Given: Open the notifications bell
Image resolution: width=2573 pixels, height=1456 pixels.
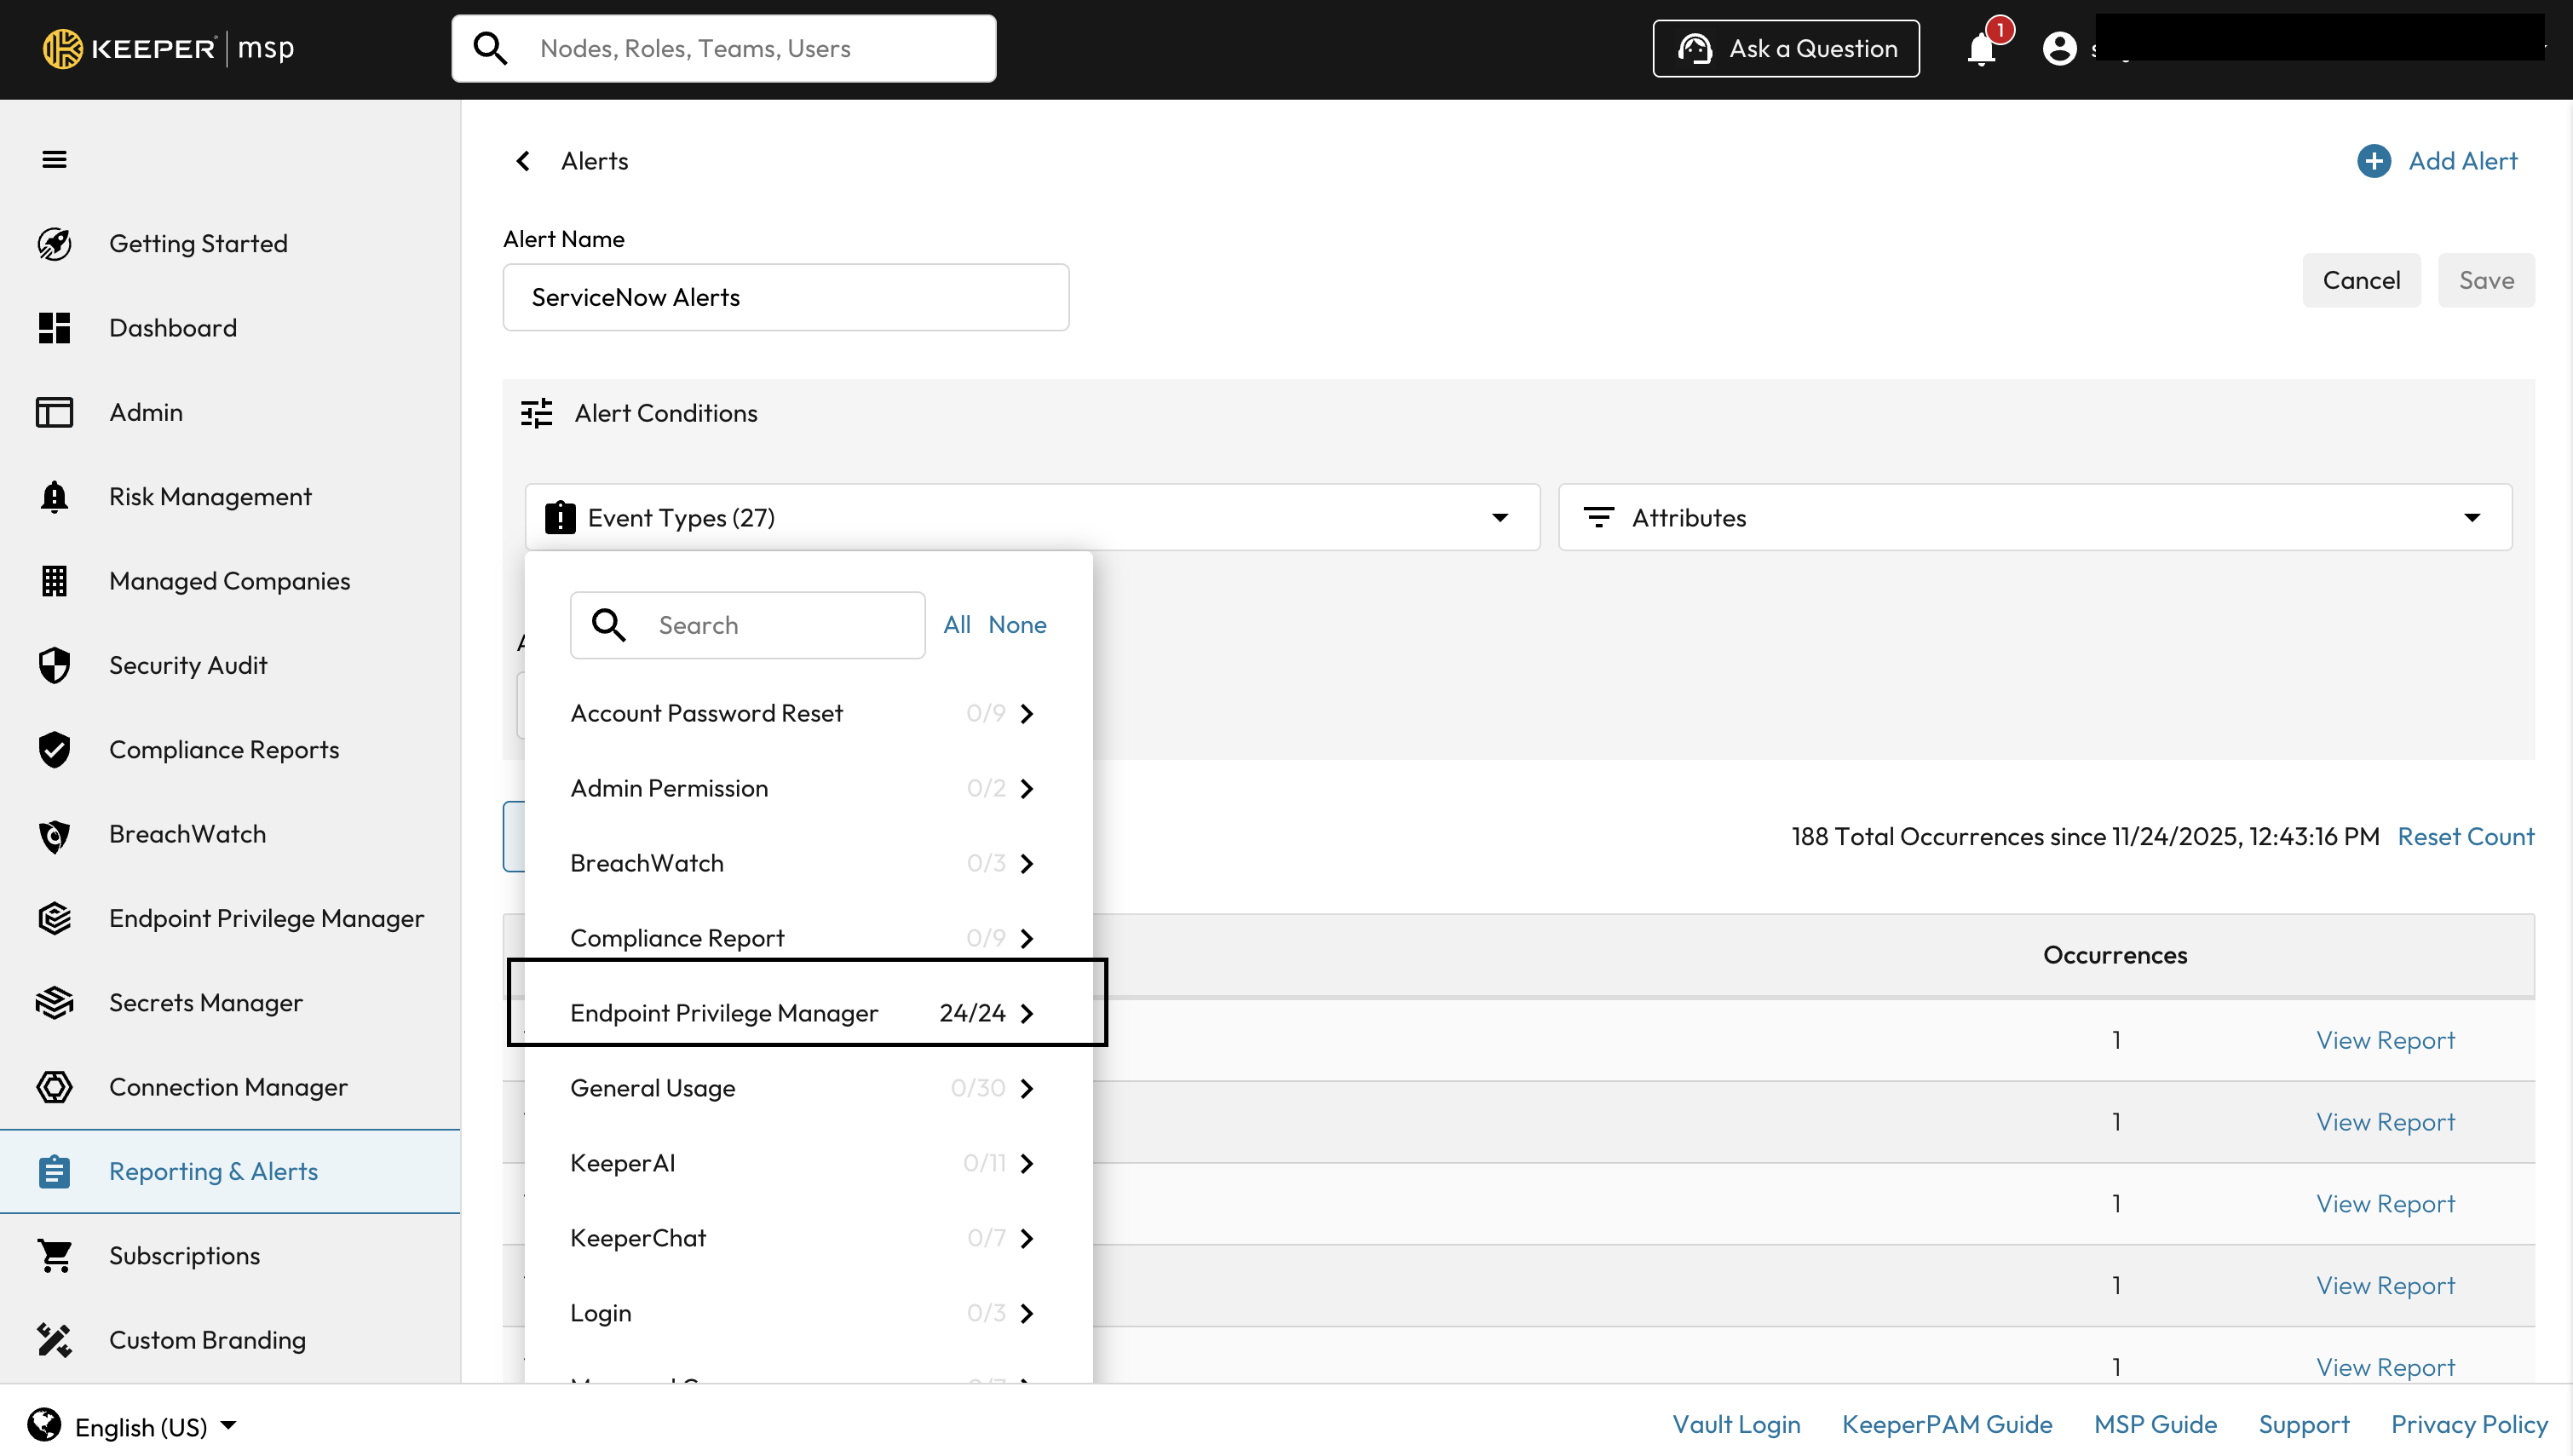Looking at the screenshot, I should pyautogui.click(x=1981, y=48).
